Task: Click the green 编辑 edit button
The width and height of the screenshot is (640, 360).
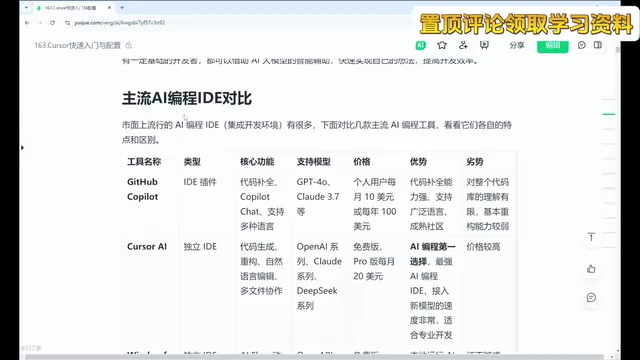Action: (553, 46)
